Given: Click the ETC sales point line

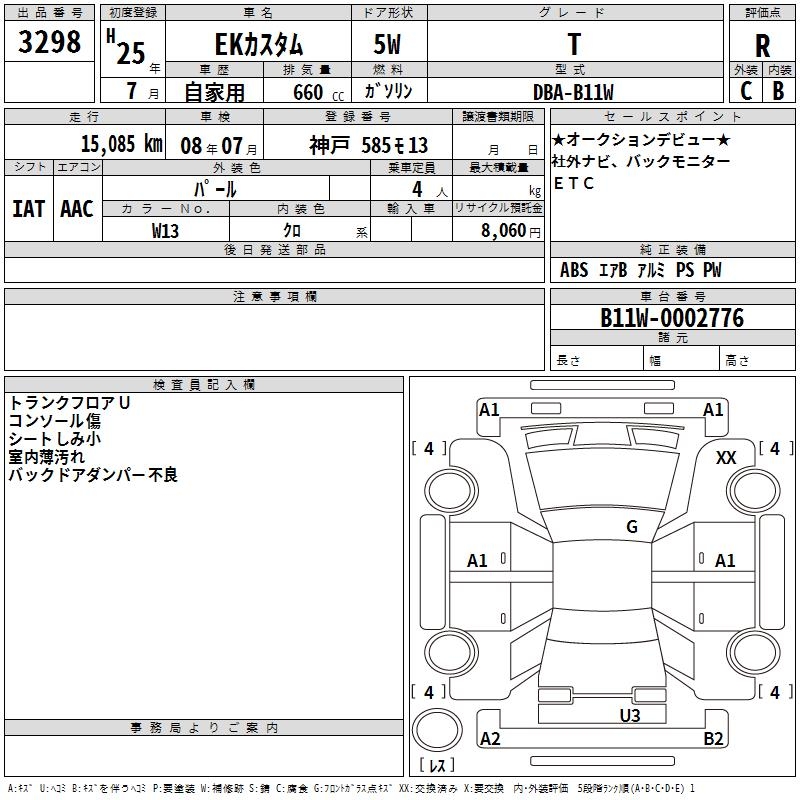Looking at the screenshot, I should [574, 183].
